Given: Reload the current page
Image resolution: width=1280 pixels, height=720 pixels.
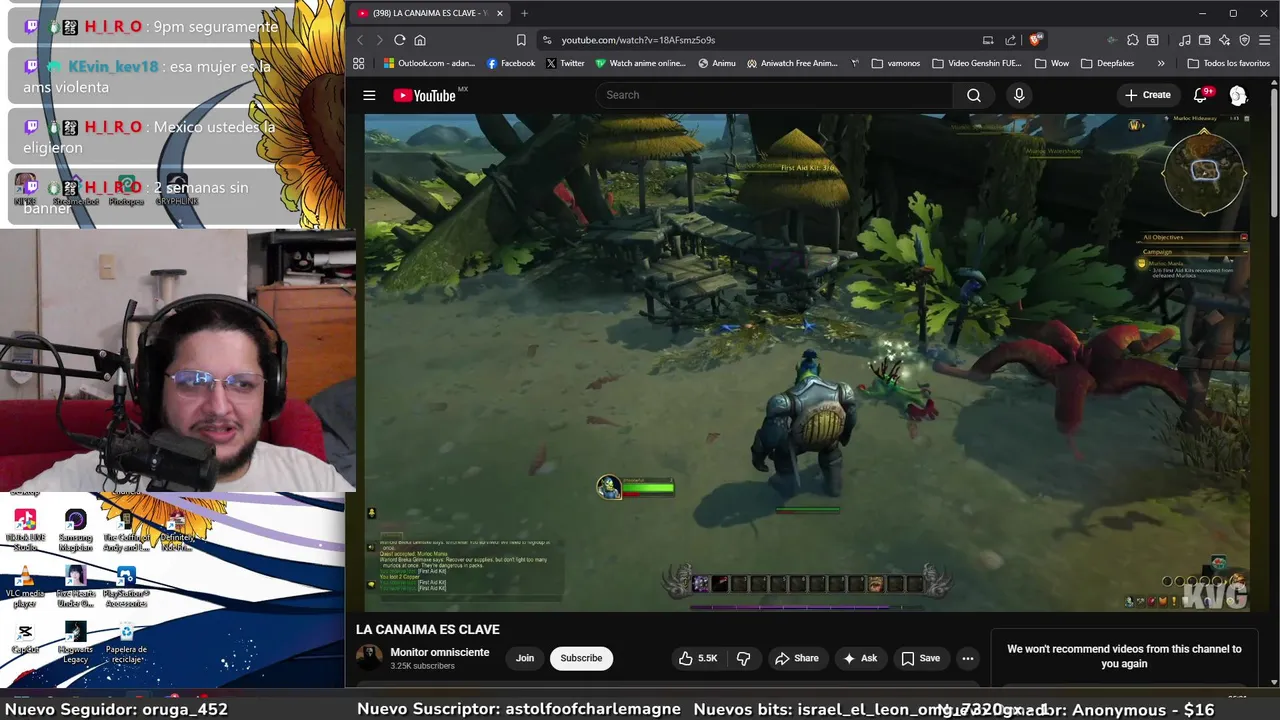Looking at the screenshot, I should [x=399, y=40].
